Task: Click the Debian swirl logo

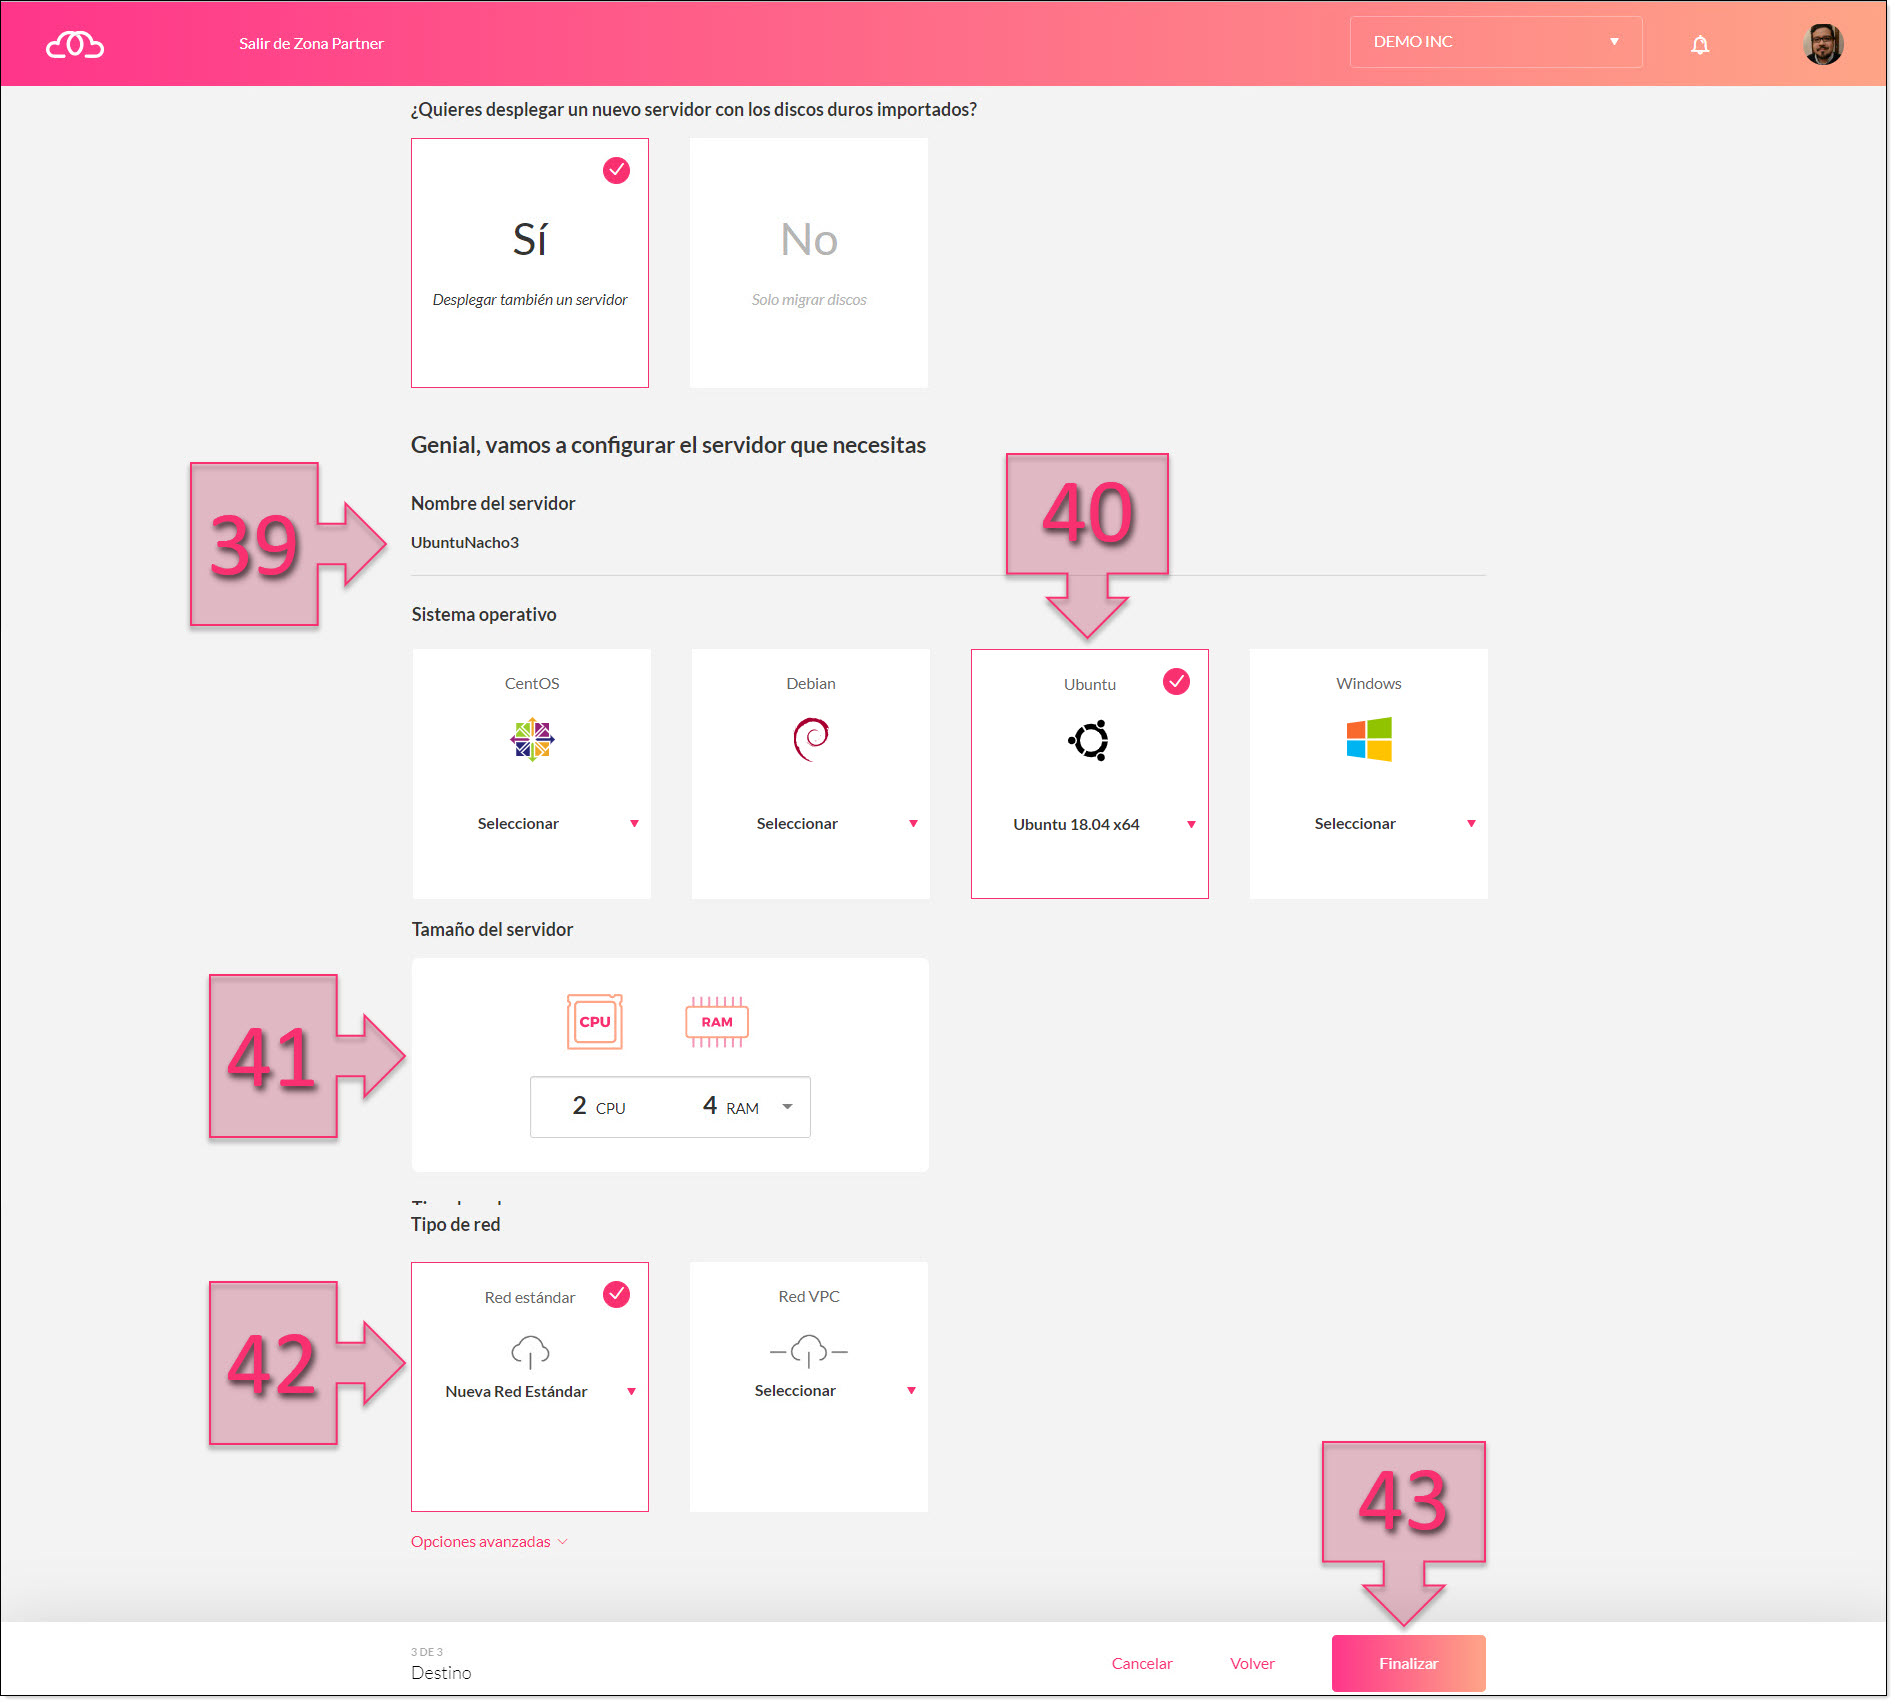Action: pos(810,740)
